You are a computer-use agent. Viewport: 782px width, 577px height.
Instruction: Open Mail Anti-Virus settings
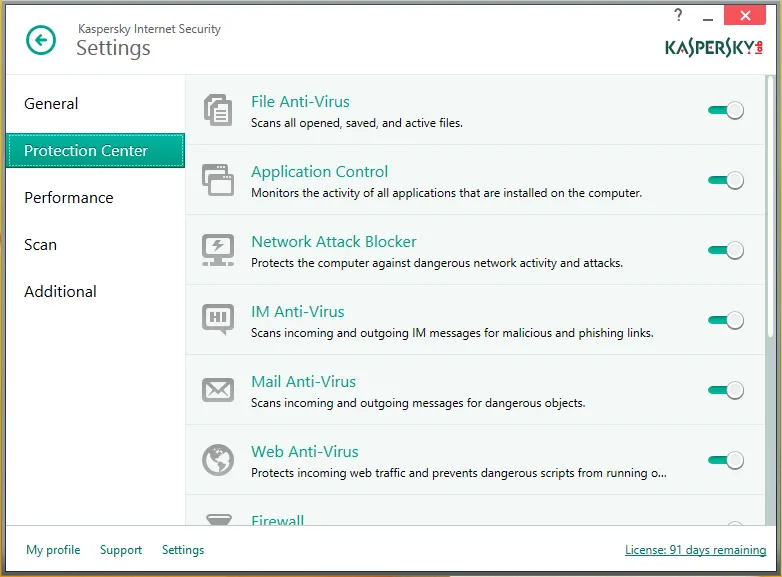(x=303, y=382)
